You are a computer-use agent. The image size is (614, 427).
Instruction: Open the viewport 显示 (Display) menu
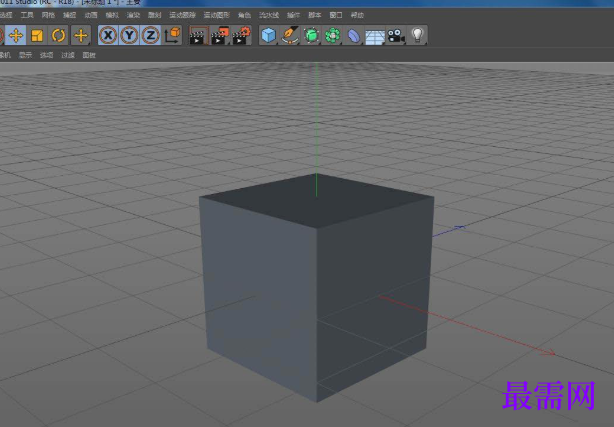(x=25, y=55)
